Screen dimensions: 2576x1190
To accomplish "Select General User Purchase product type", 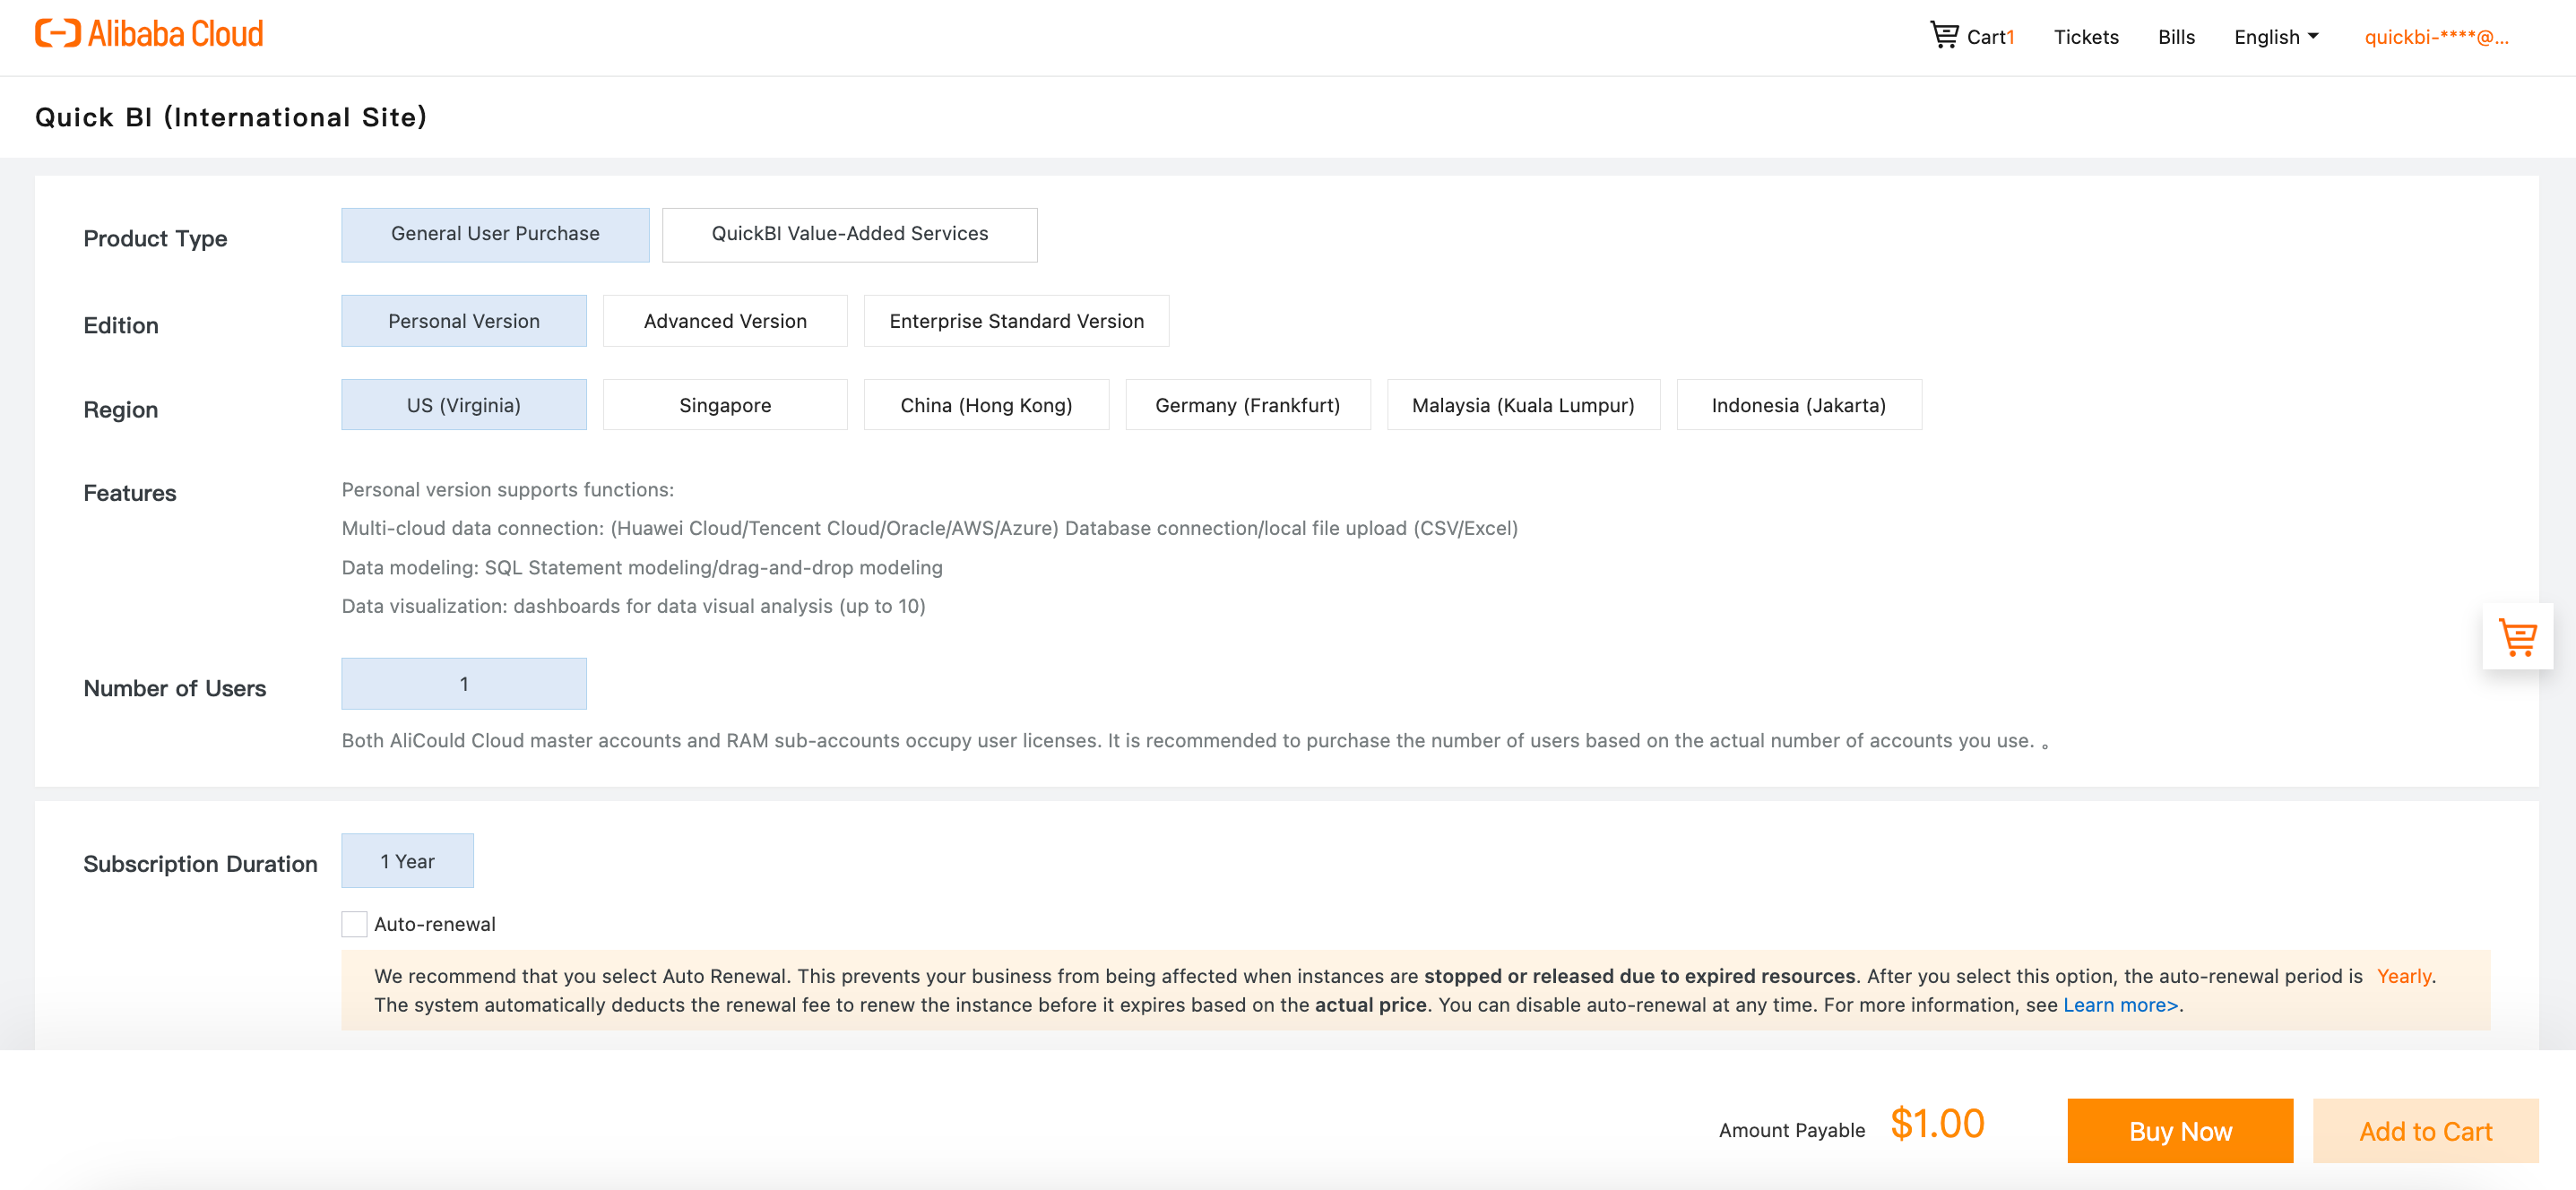I will pyautogui.click(x=495, y=234).
